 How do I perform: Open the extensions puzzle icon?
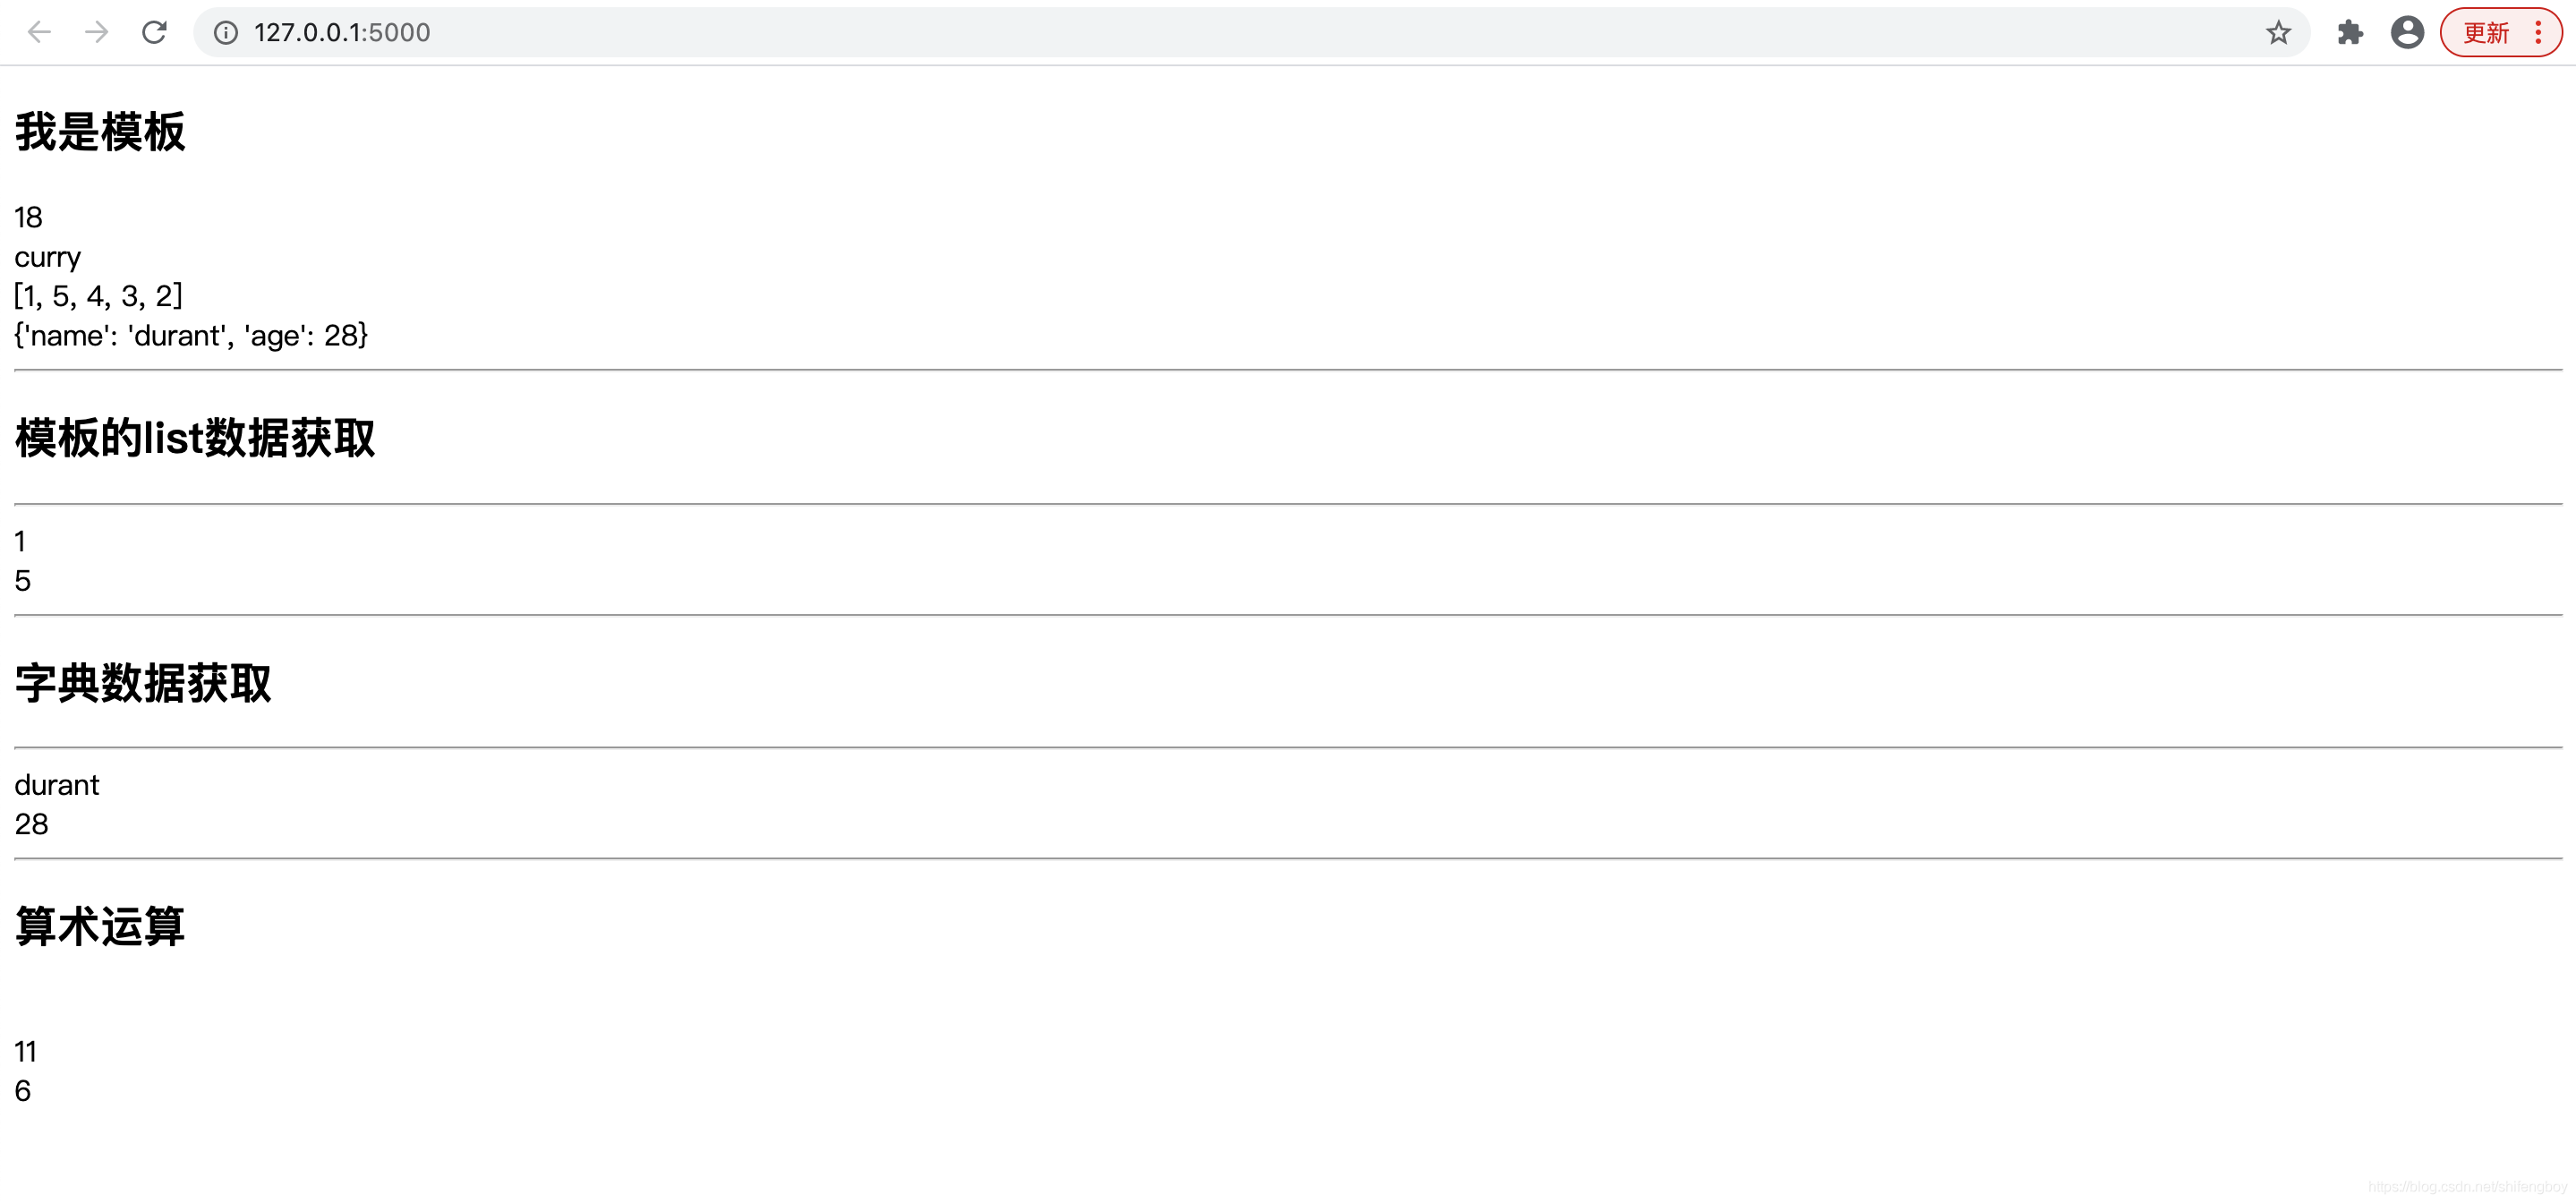(x=2350, y=32)
